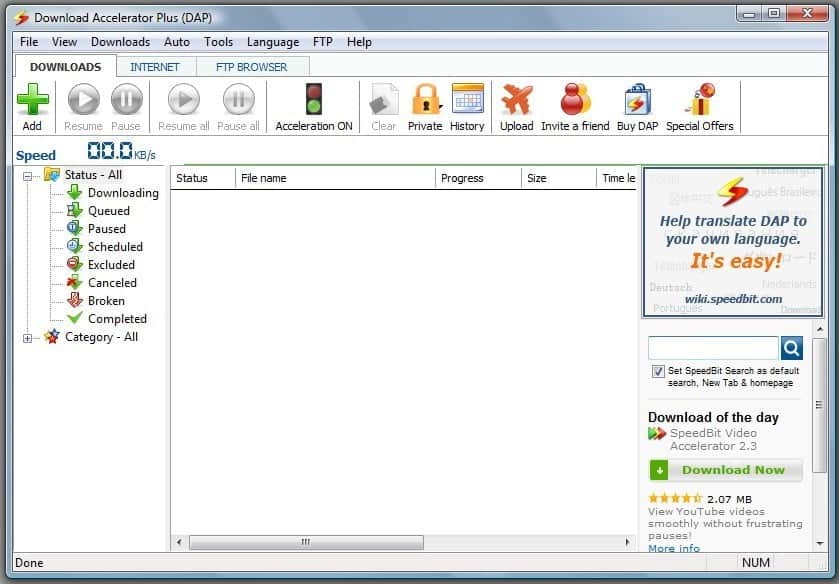839x584 pixels.
Task: Click the Invite a friend icon
Action: tap(575, 100)
